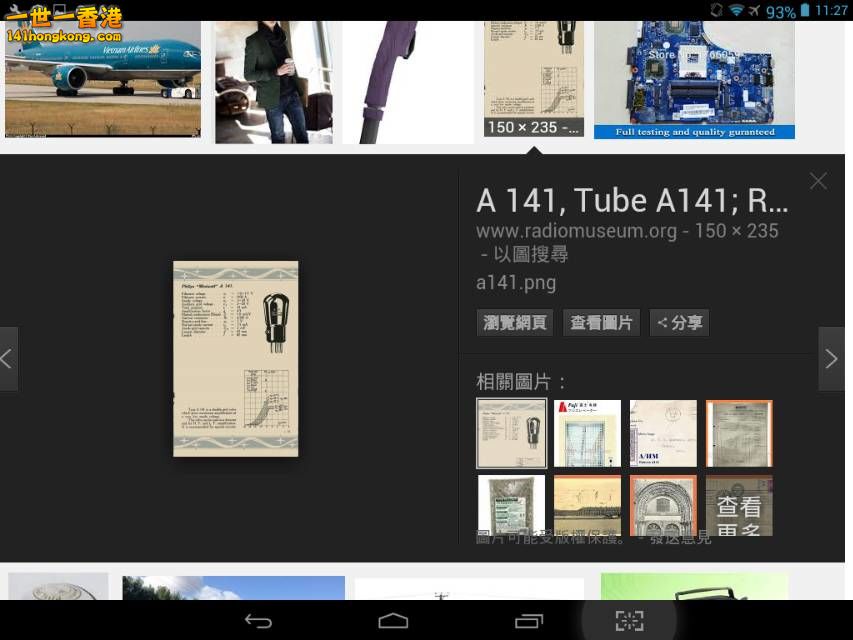Viewport: 853px width, 640px height.
Task: Click the 查看圖片 button
Action: coord(601,323)
